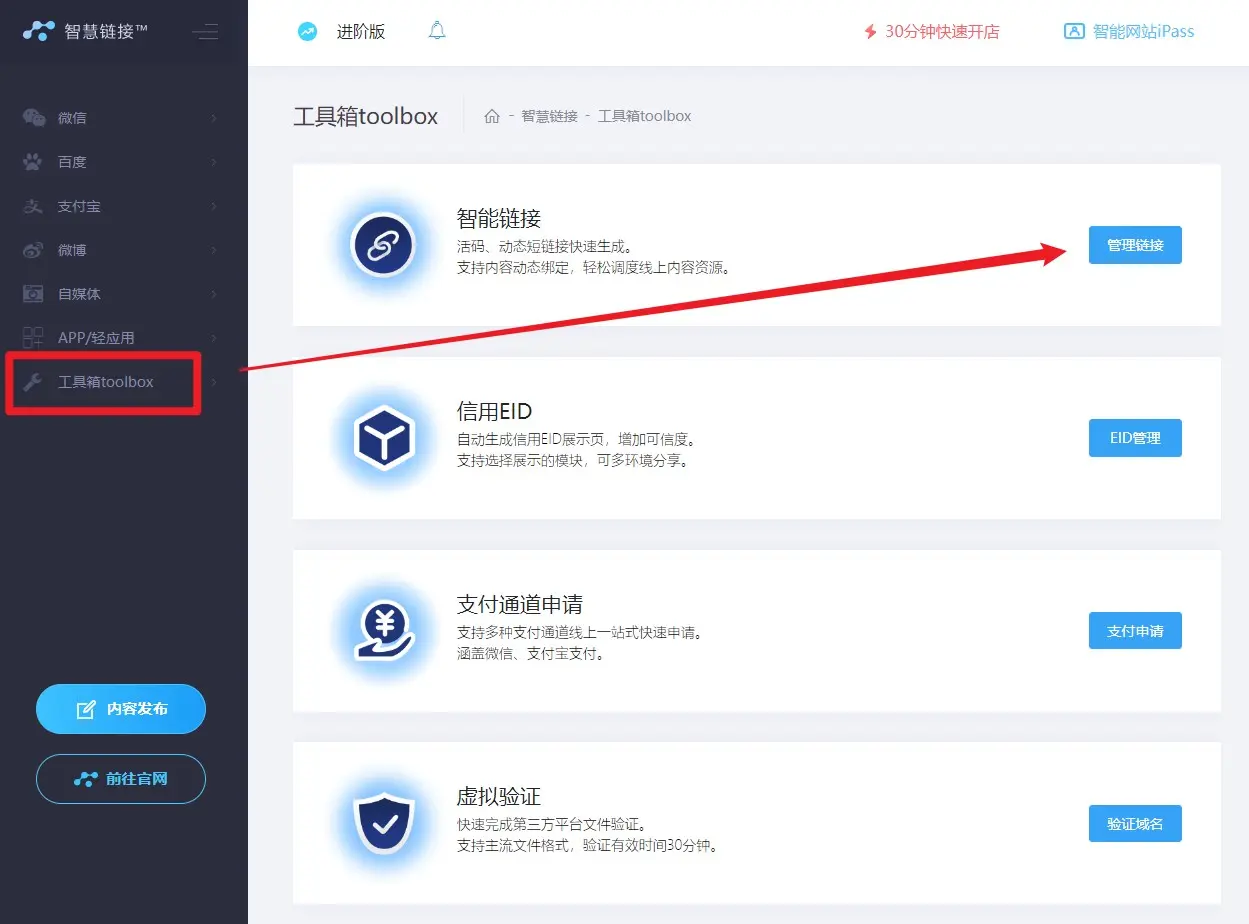Click the 管理链接 button
1249x924 pixels.
[1134, 245]
